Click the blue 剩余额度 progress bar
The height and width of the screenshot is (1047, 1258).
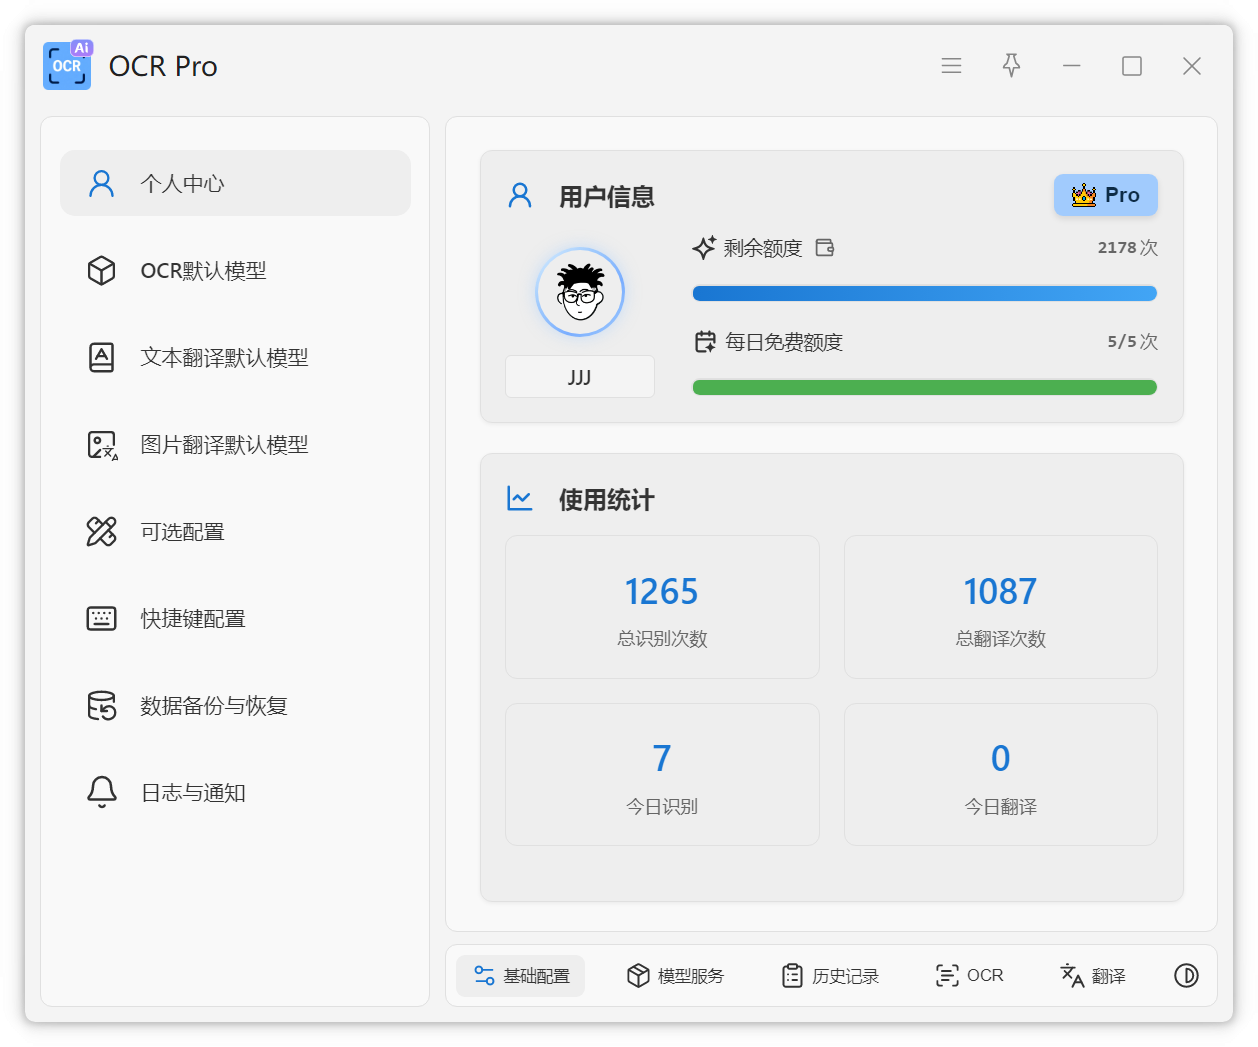(924, 294)
